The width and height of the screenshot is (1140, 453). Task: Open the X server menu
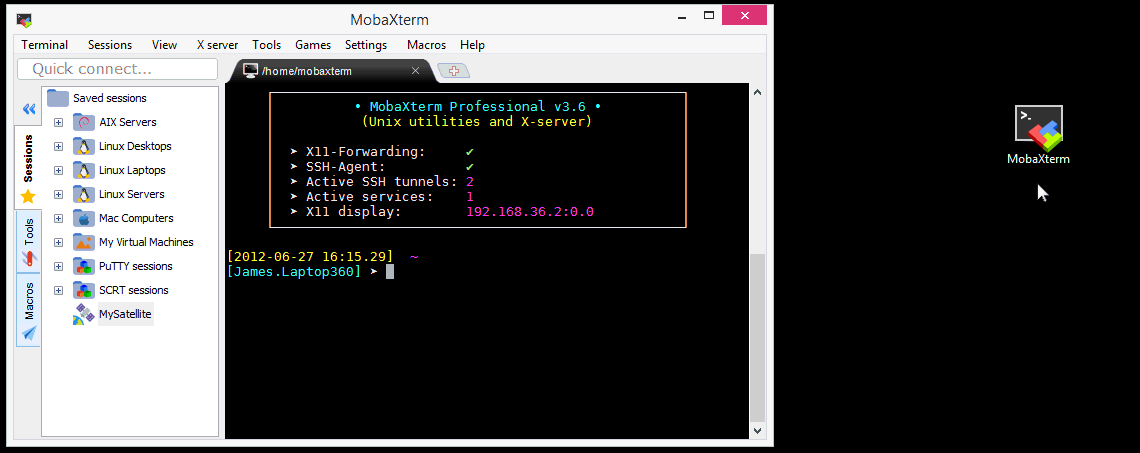(217, 45)
